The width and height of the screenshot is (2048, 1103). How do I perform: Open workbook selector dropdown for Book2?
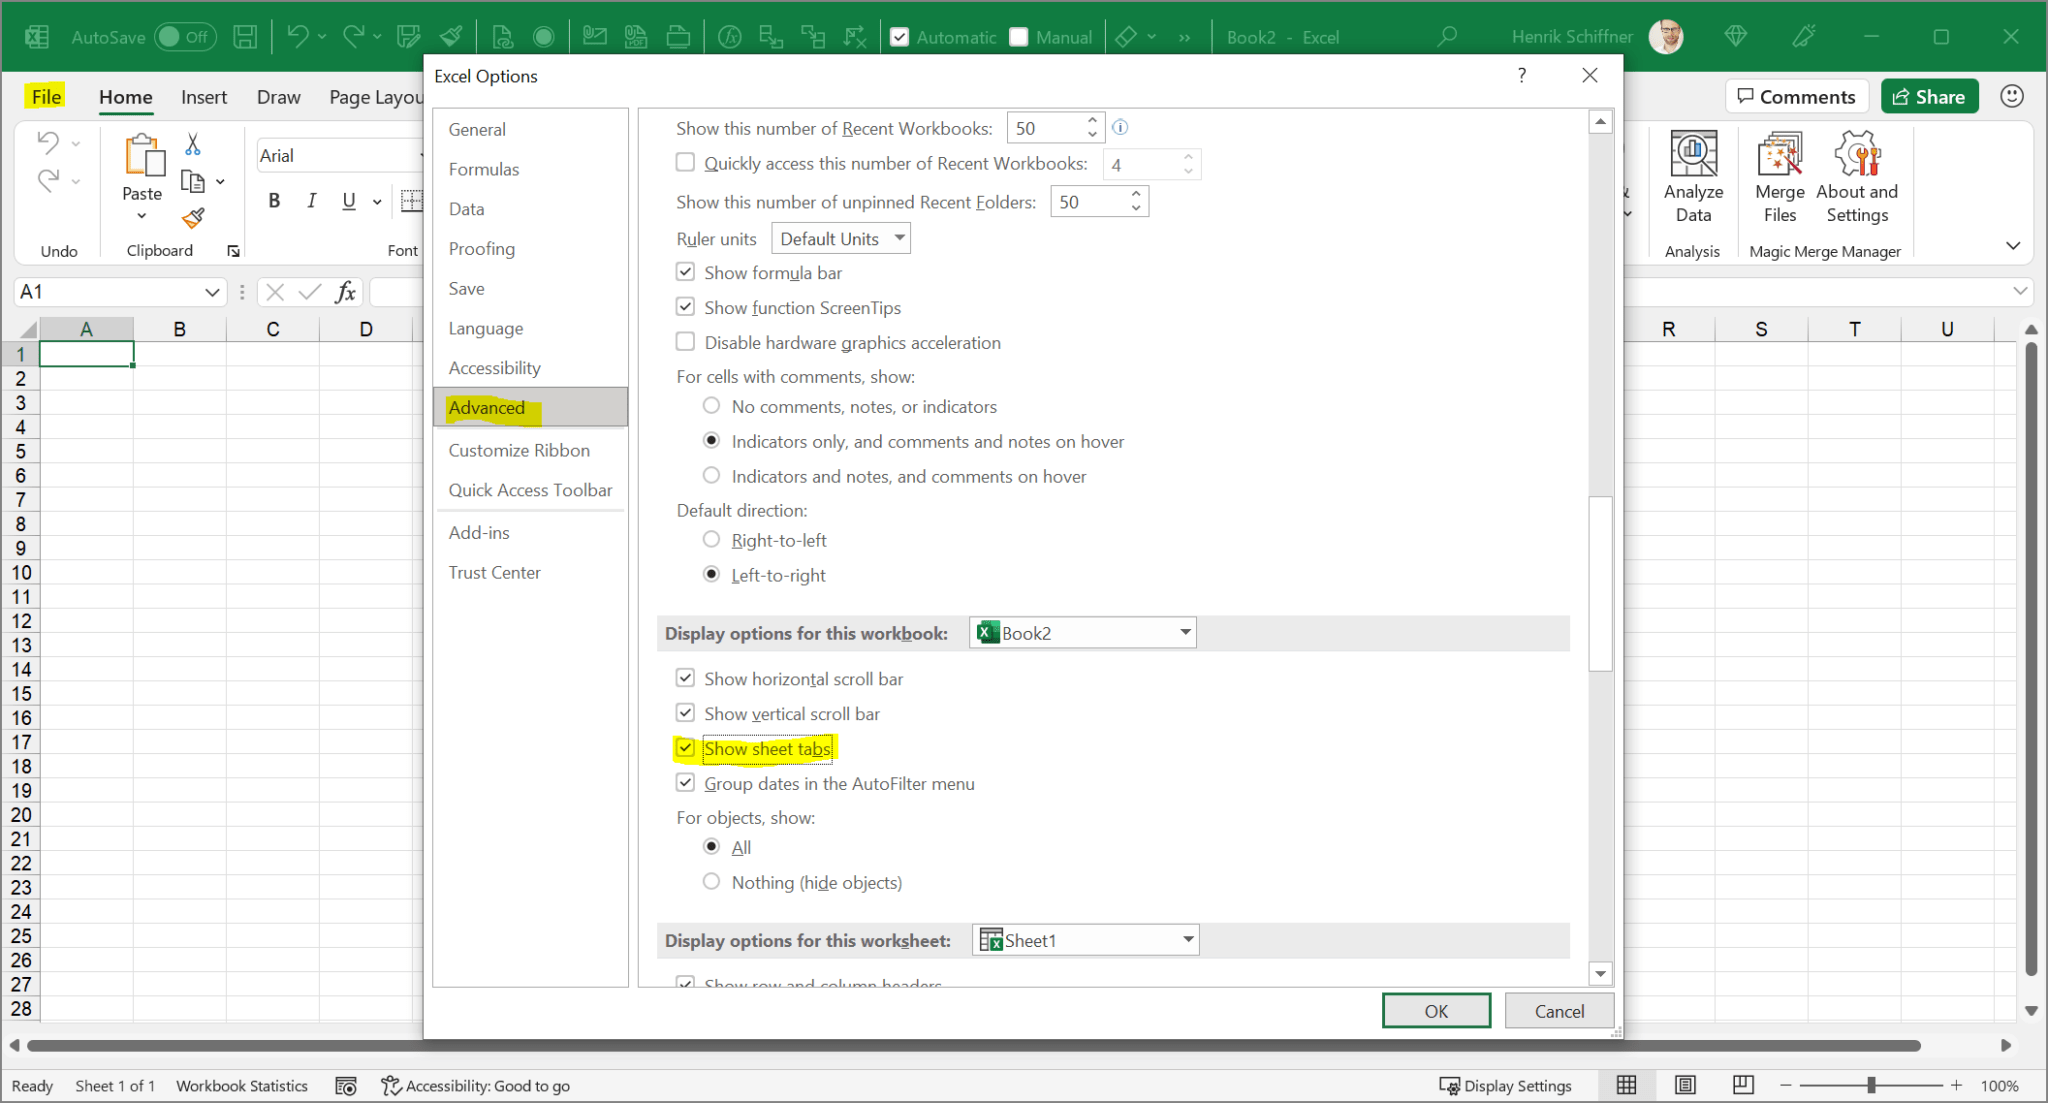[1184, 632]
